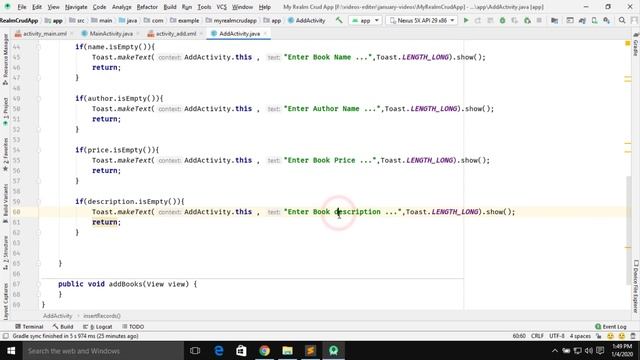640x360 pixels.
Task: Click the Debug app bug icon
Action: coord(502,20)
